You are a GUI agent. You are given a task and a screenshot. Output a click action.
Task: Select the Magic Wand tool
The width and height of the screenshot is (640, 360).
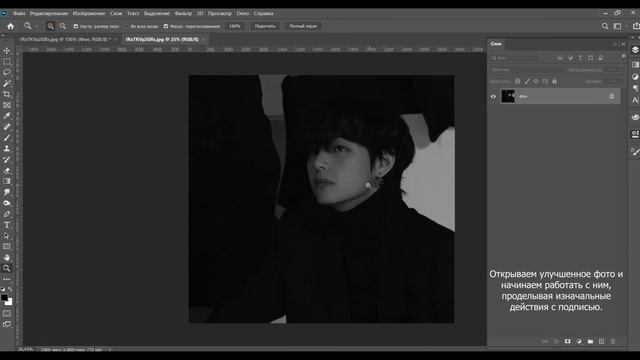point(7,83)
